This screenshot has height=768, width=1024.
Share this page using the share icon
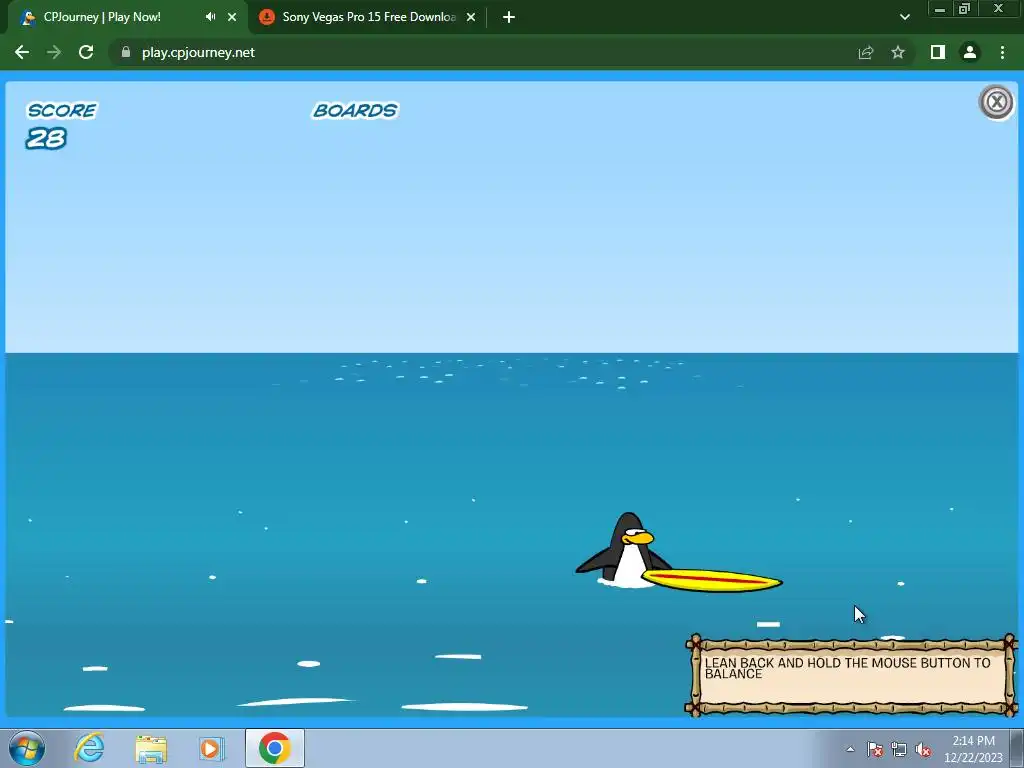click(x=866, y=52)
